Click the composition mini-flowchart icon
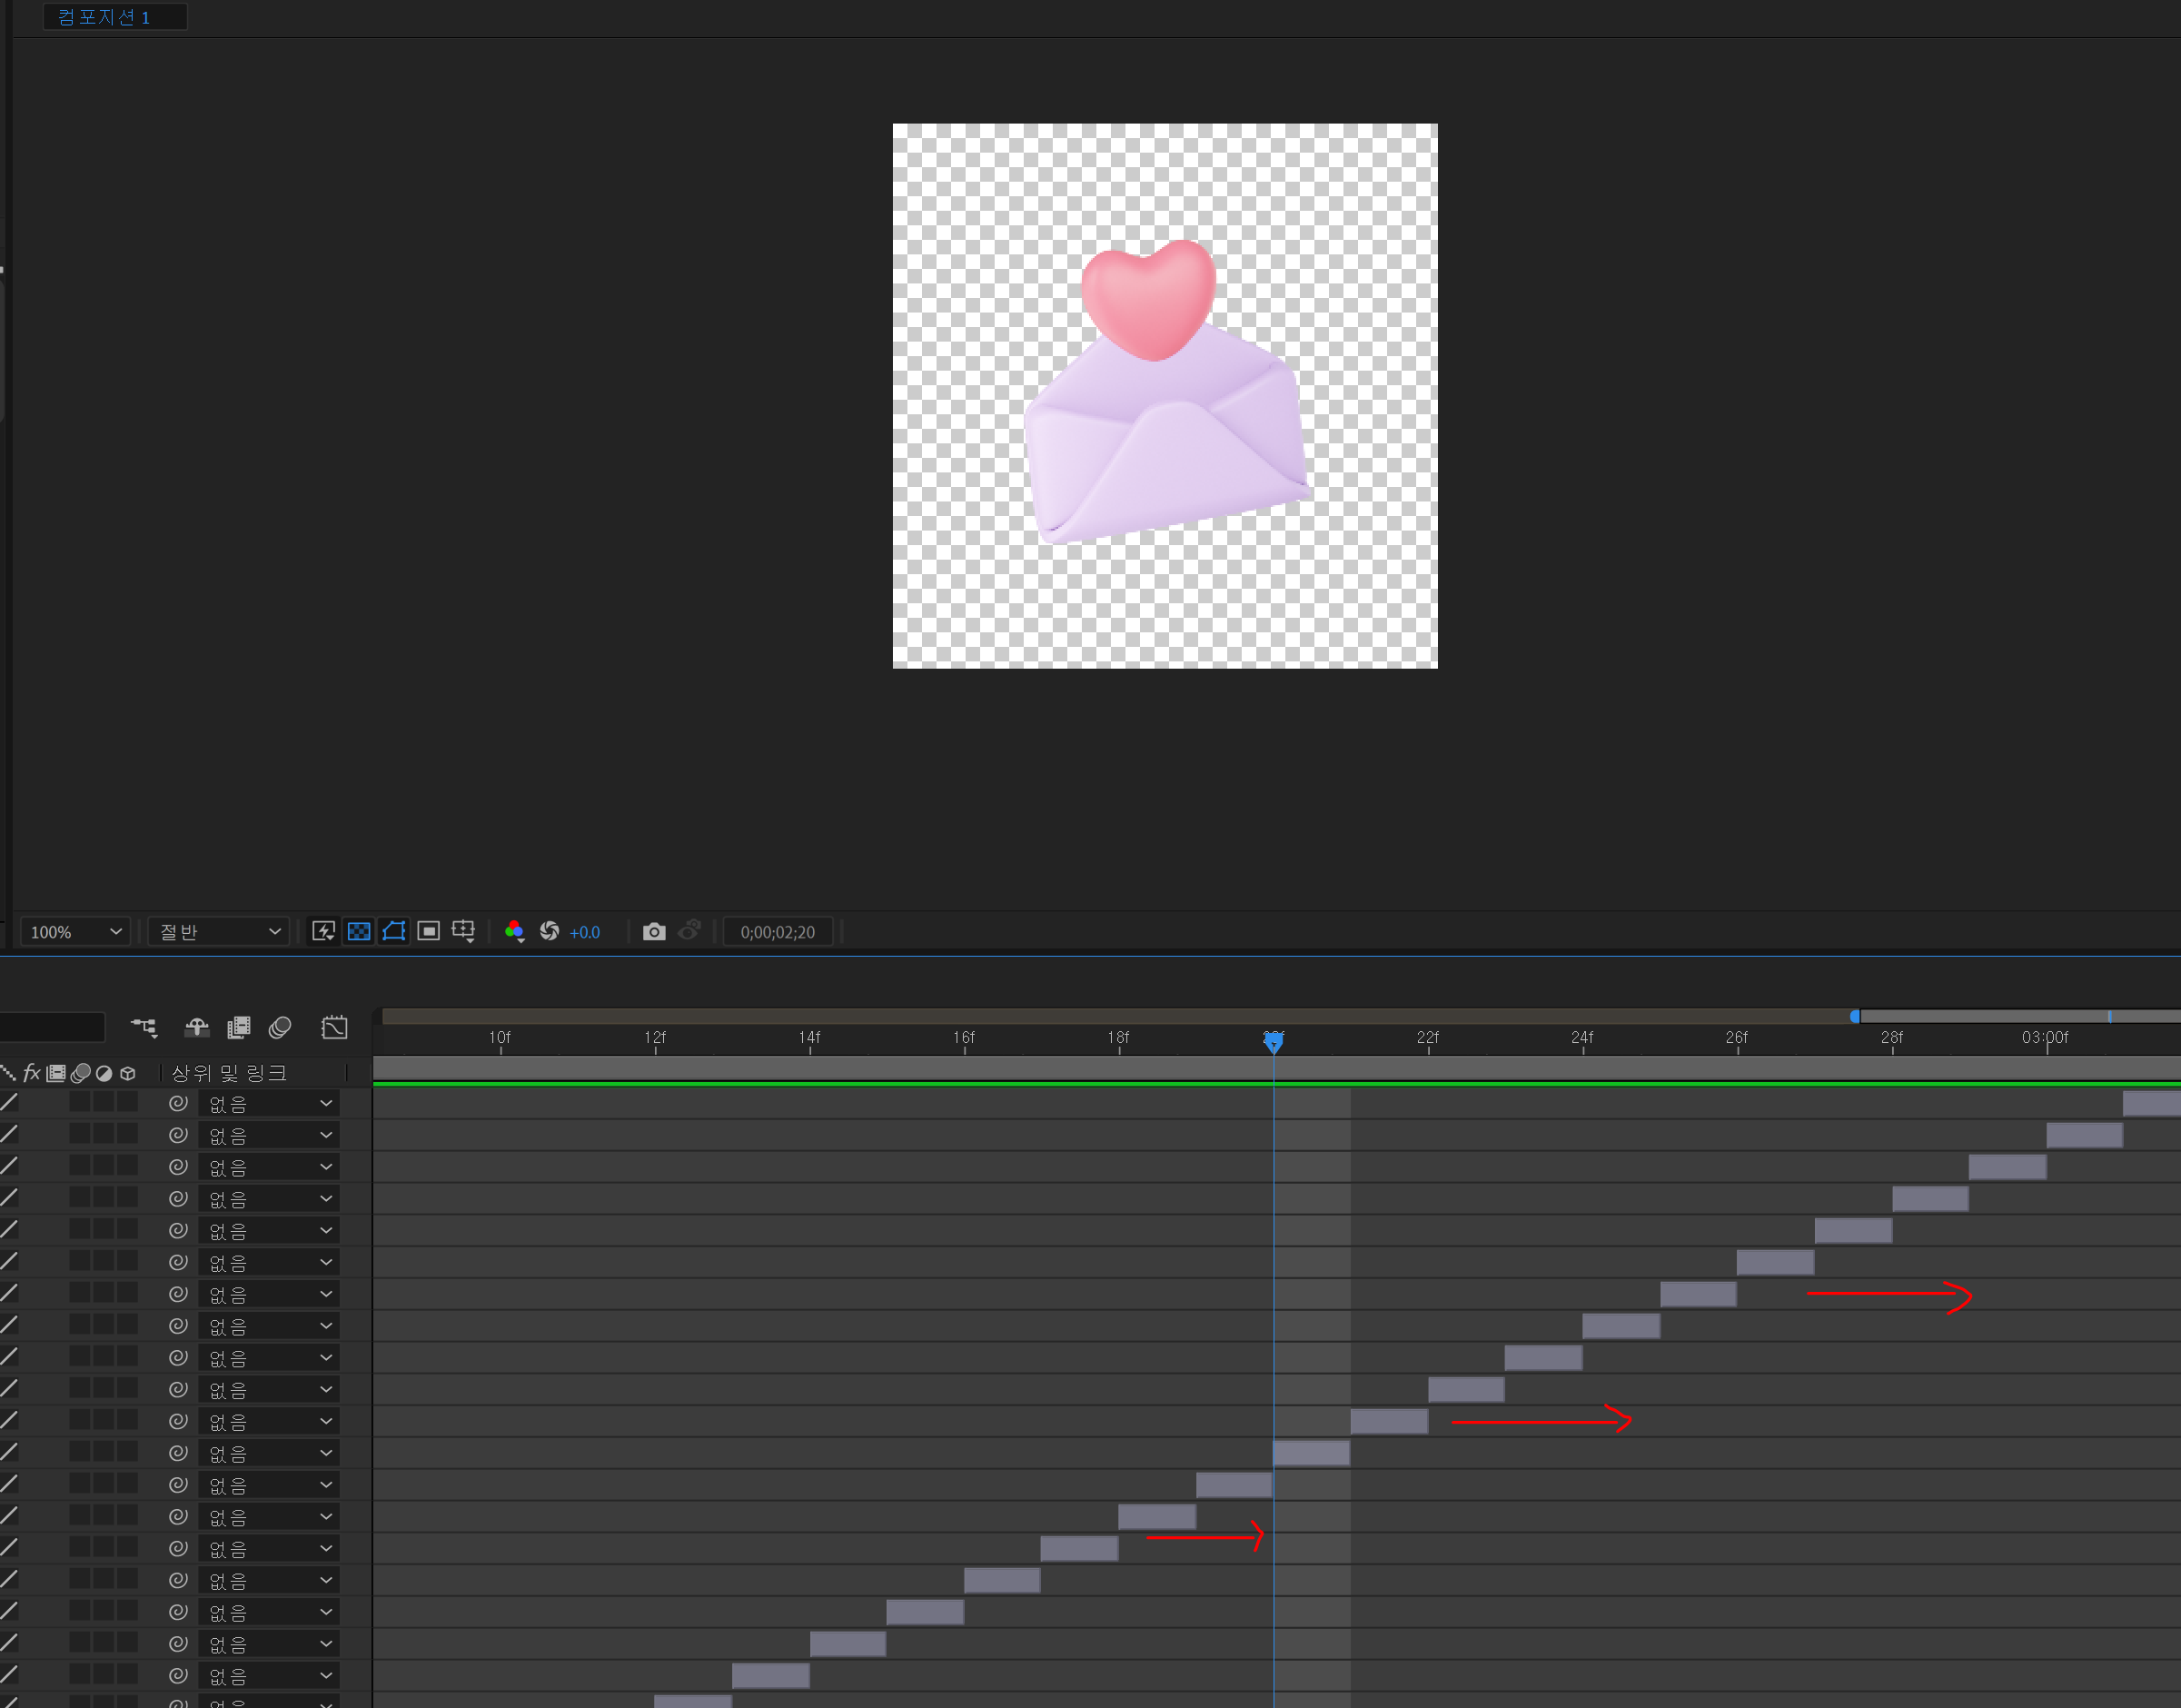The image size is (2181, 1708). click(x=144, y=1027)
